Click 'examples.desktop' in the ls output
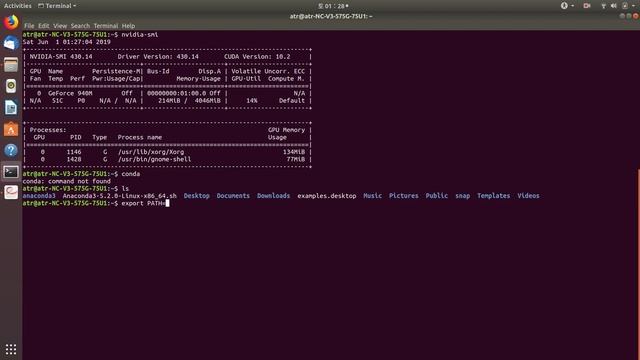640x360 pixels. coord(327,196)
